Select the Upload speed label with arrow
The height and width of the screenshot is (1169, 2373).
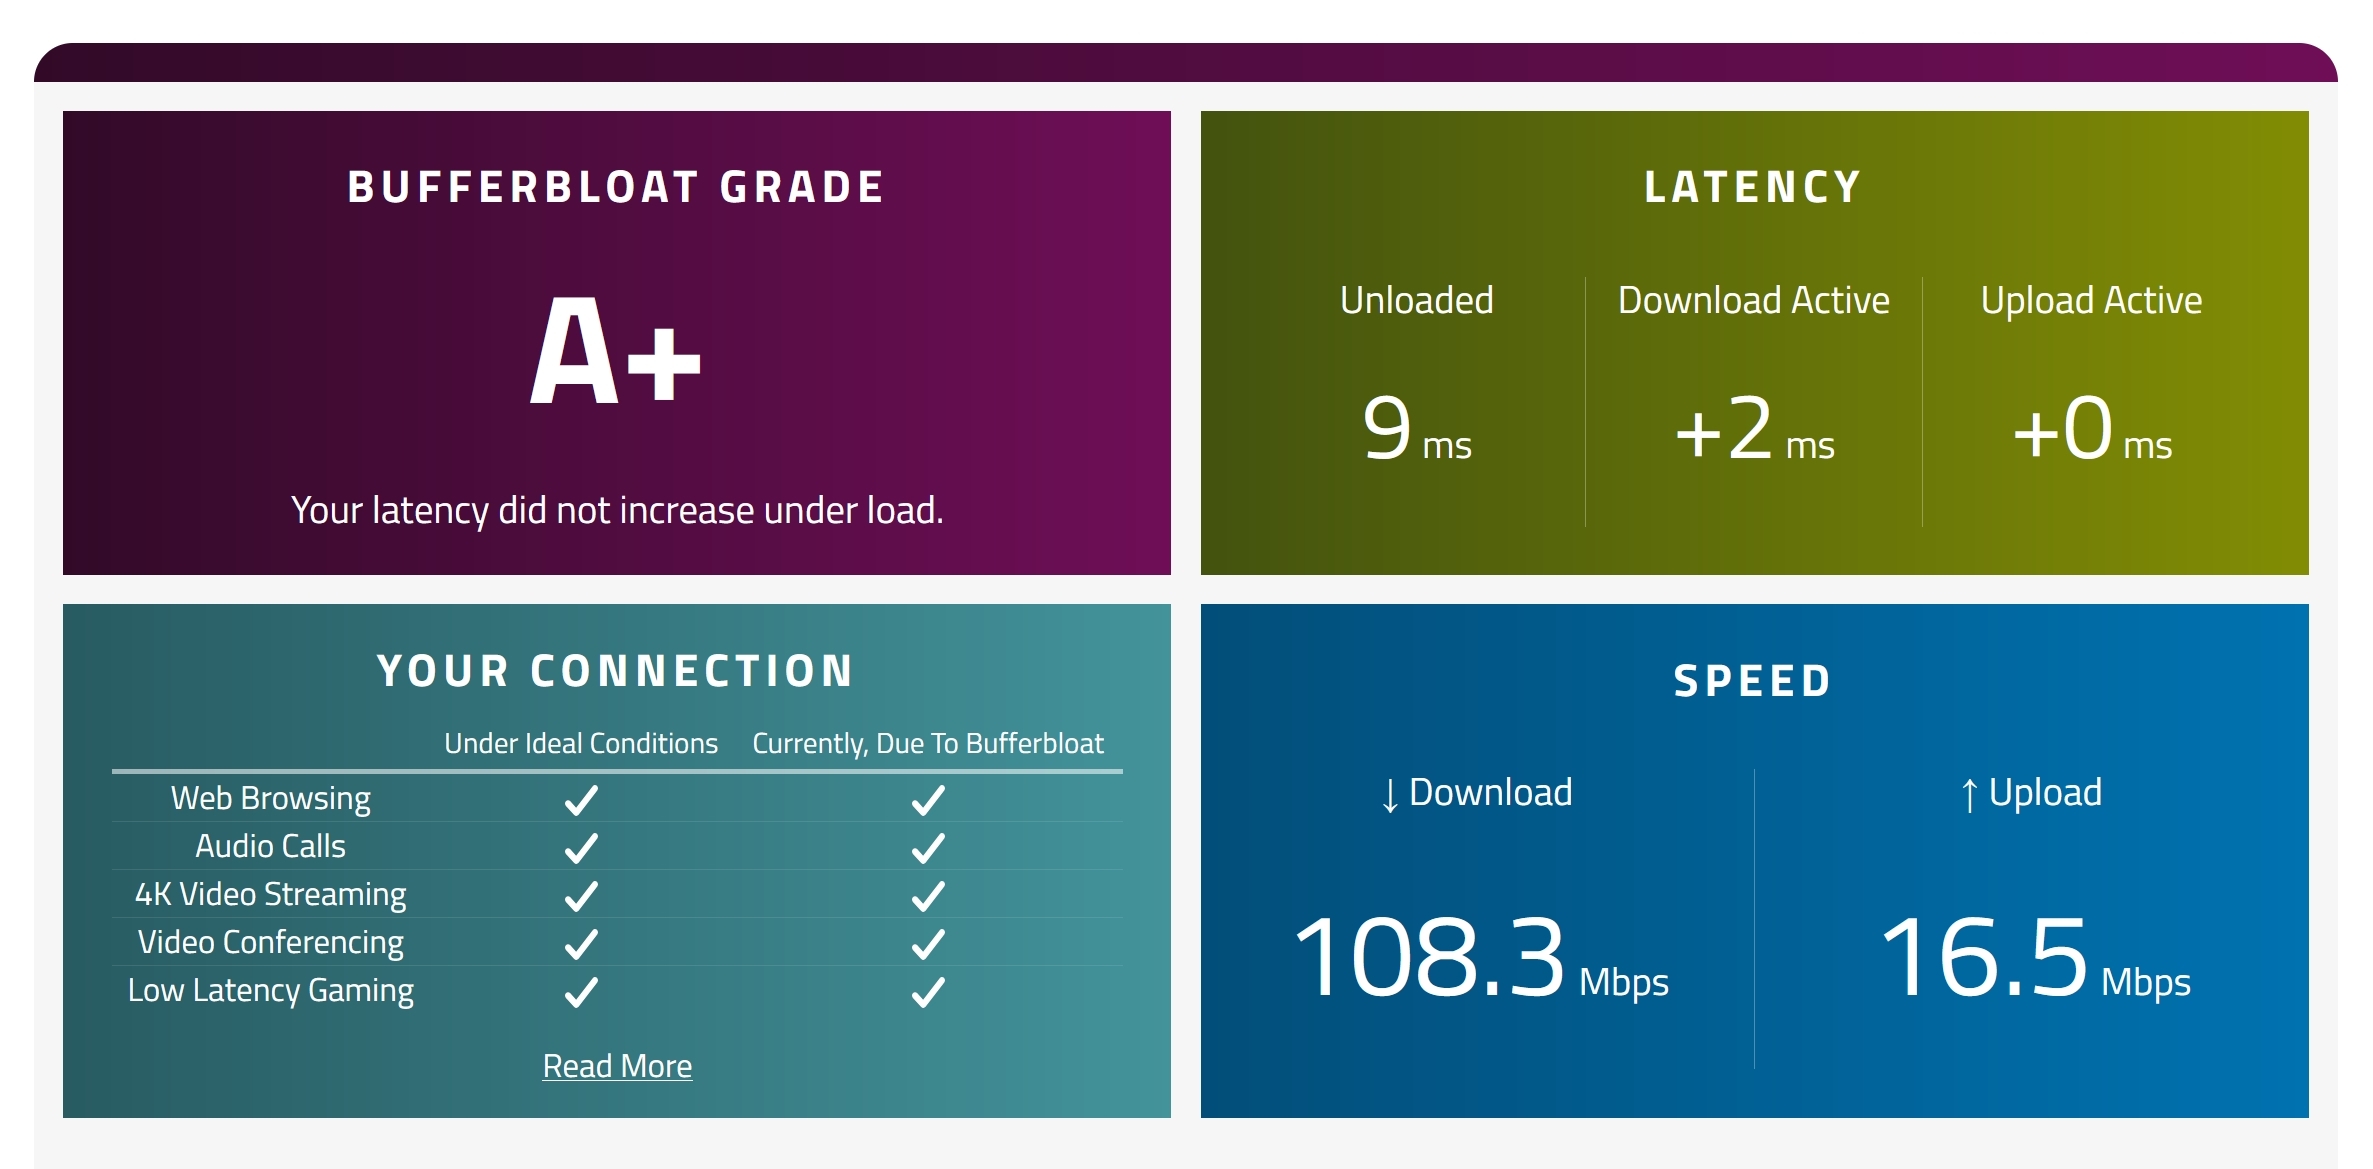2031,793
